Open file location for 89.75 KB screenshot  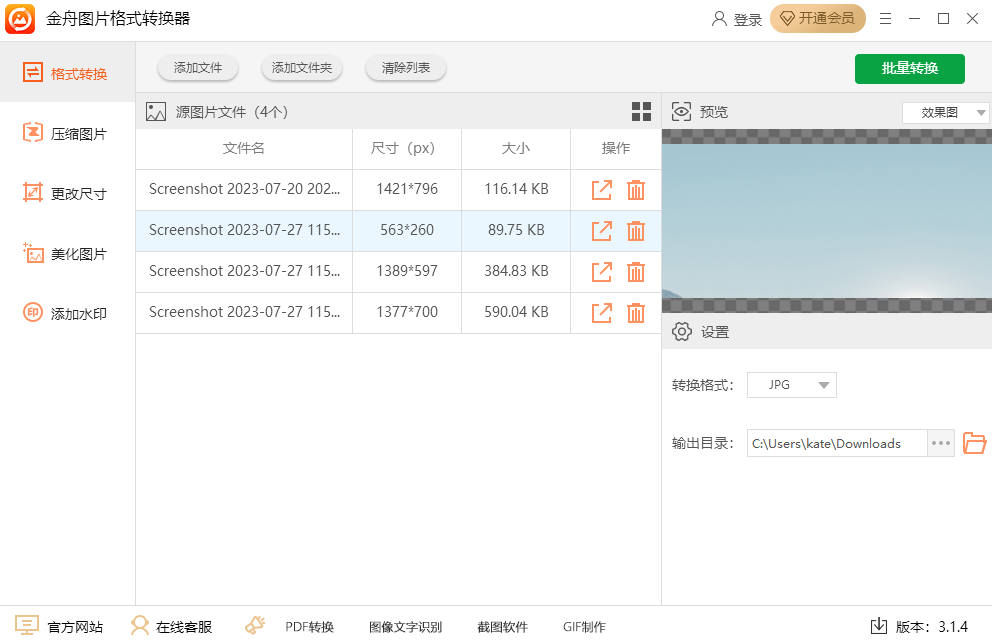point(602,231)
